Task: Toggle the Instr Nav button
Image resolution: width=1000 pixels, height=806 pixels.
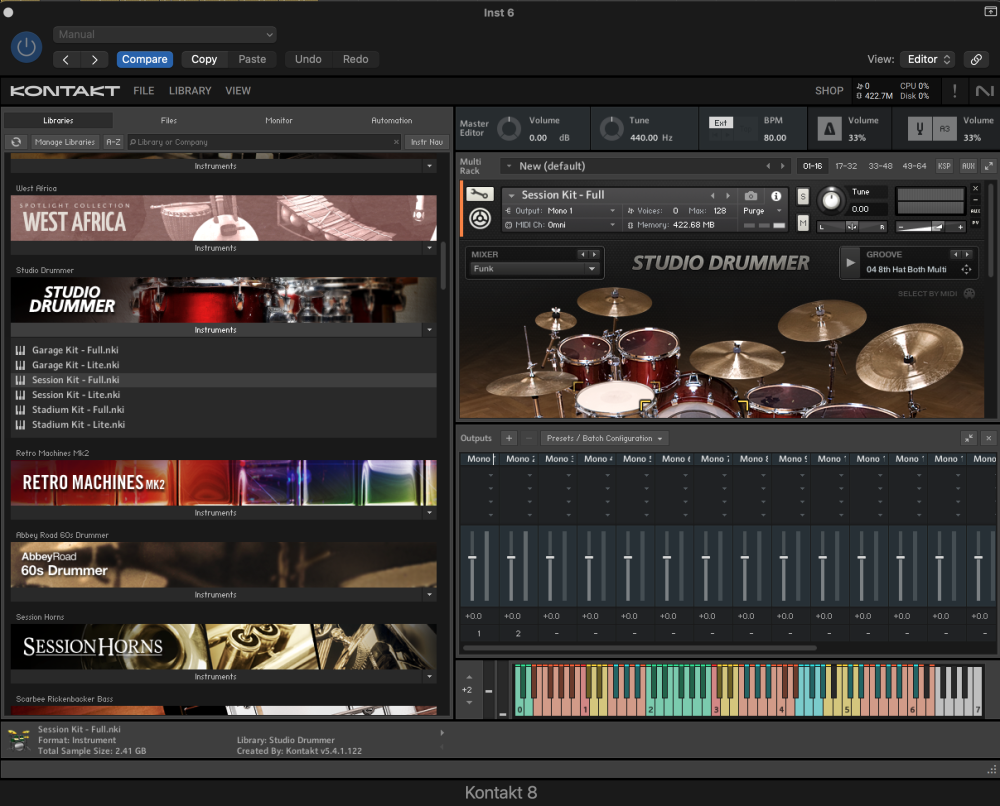Action: 427,142
